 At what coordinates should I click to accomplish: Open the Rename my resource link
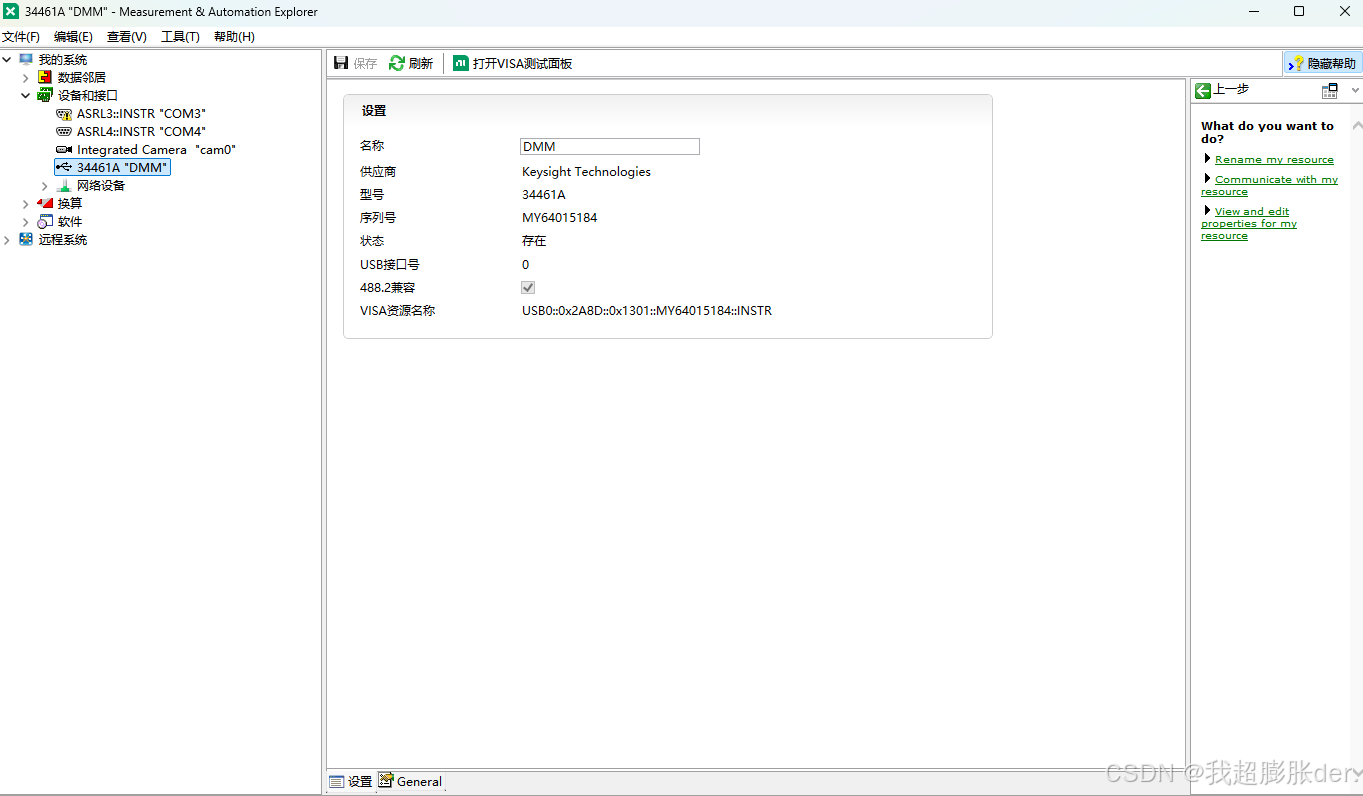(x=1274, y=160)
